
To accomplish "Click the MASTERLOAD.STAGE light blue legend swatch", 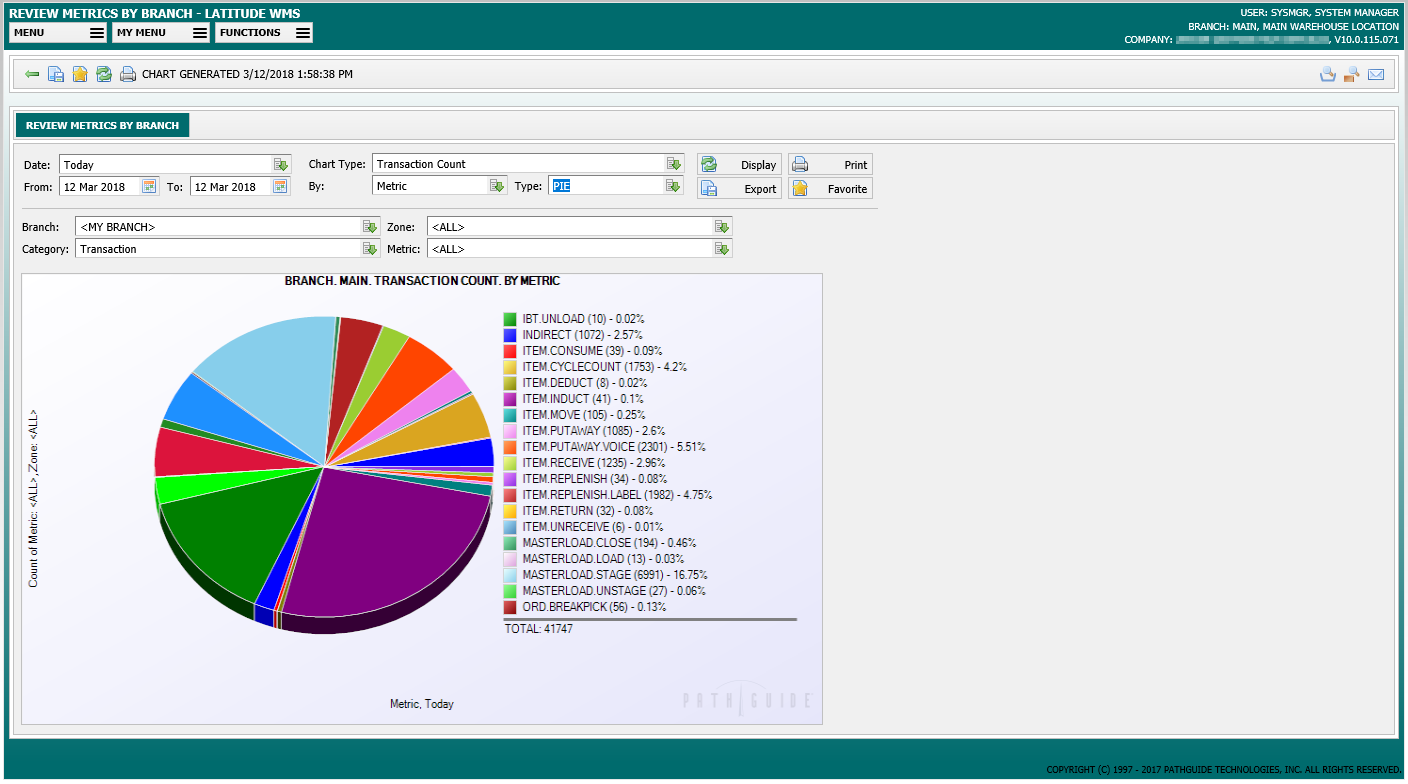I will coord(510,575).
